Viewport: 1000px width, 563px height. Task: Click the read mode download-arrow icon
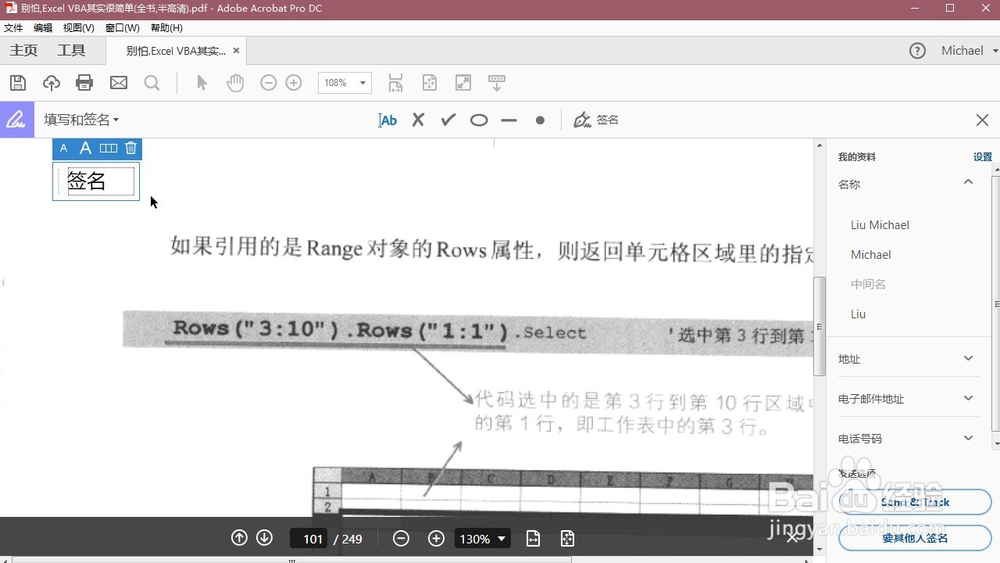[496, 83]
